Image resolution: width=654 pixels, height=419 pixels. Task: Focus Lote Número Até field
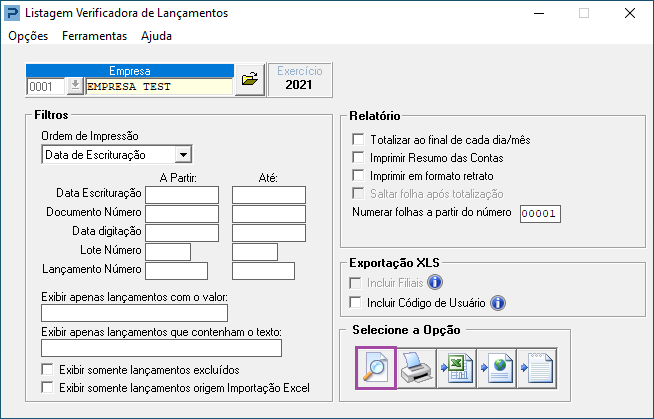tap(255, 252)
